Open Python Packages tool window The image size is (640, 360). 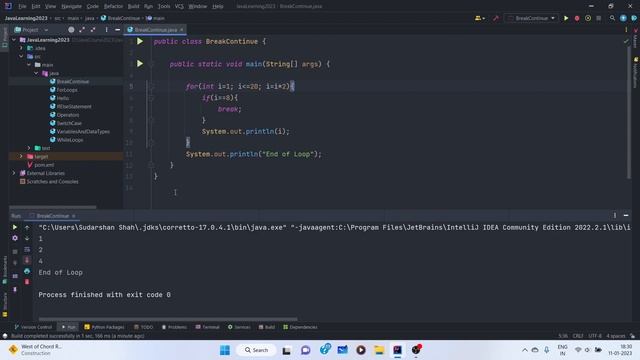click(104, 327)
